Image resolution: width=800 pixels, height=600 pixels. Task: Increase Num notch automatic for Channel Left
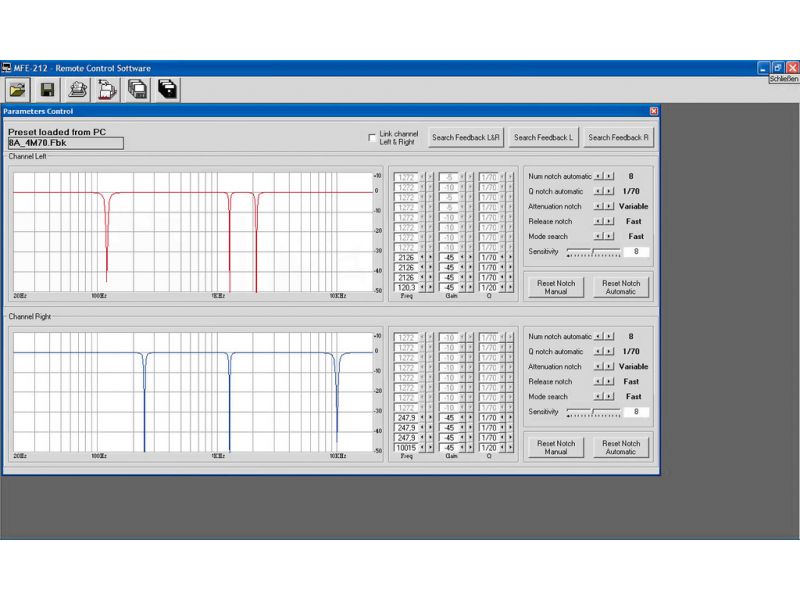610,176
